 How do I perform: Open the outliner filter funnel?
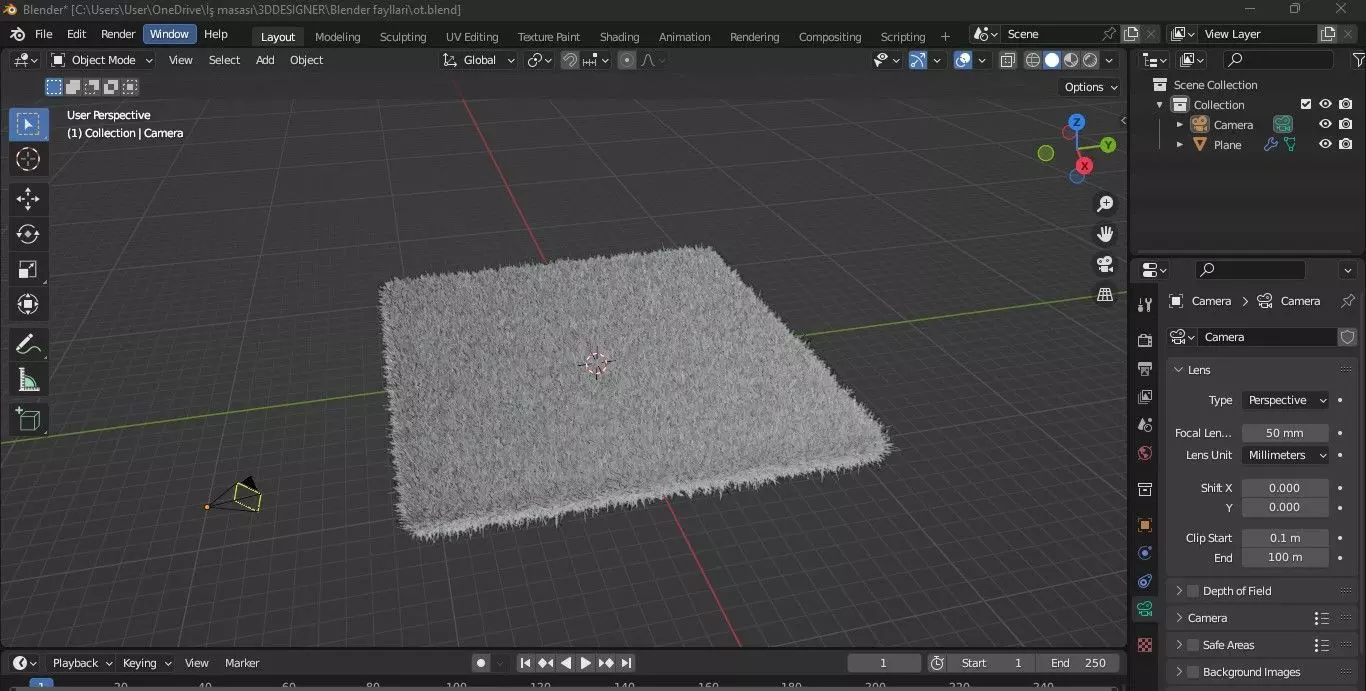click(x=1357, y=61)
